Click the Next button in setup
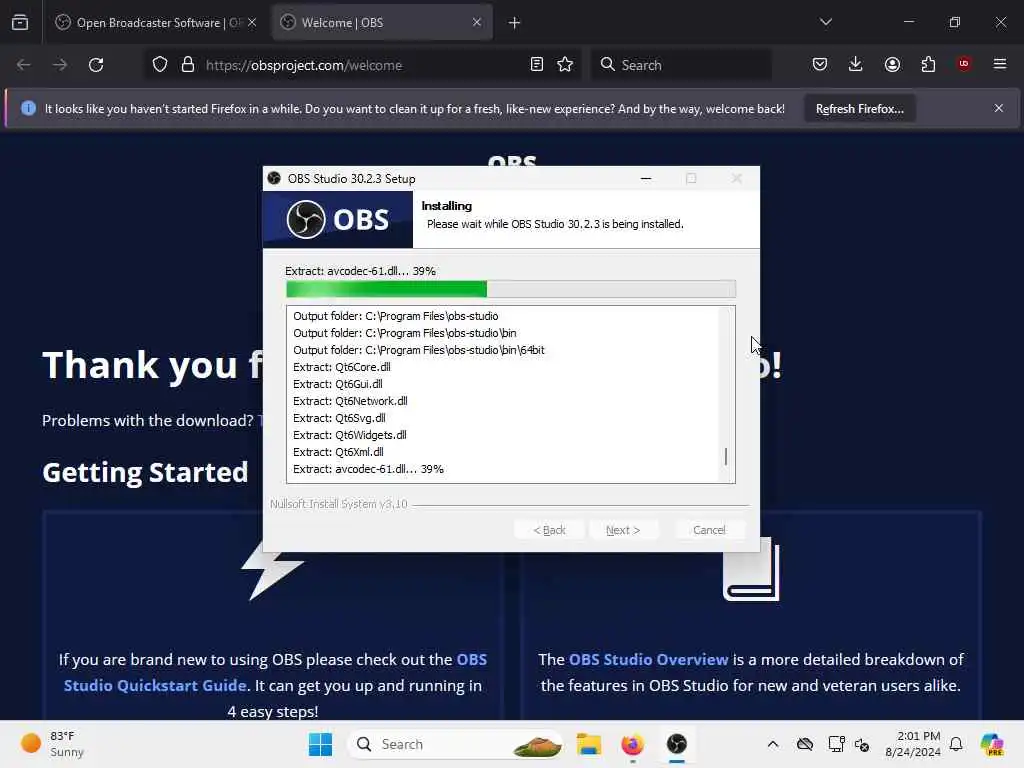Screen dimensions: 1024x768 [623, 530]
